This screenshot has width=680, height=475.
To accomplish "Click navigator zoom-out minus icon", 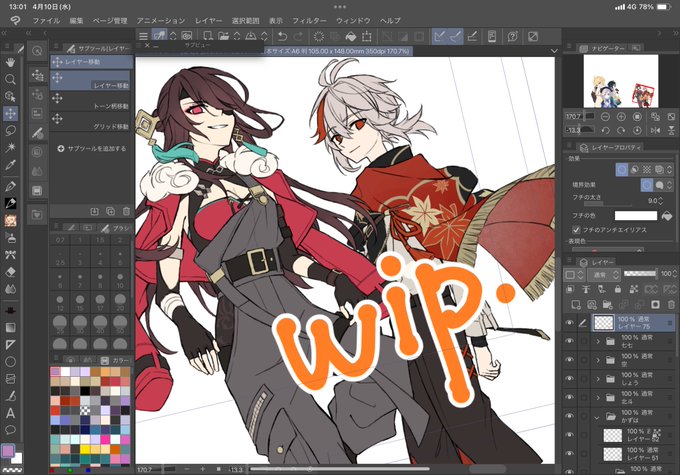I will 605,117.
